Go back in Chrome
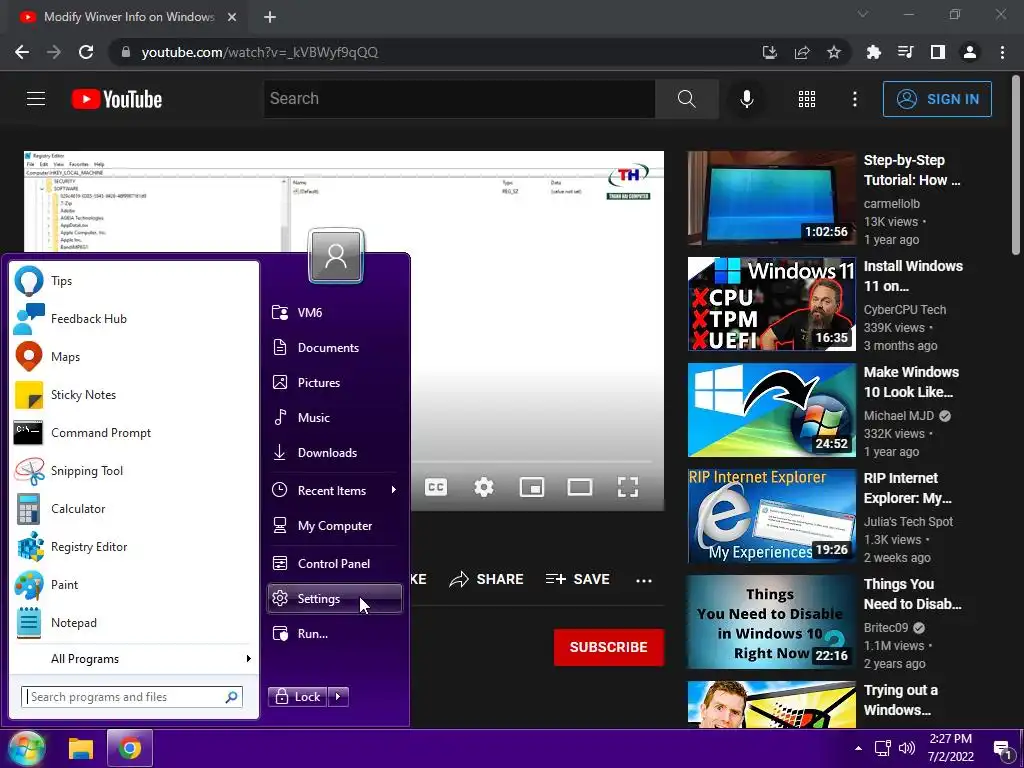The image size is (1024, 768). [22, 52]
